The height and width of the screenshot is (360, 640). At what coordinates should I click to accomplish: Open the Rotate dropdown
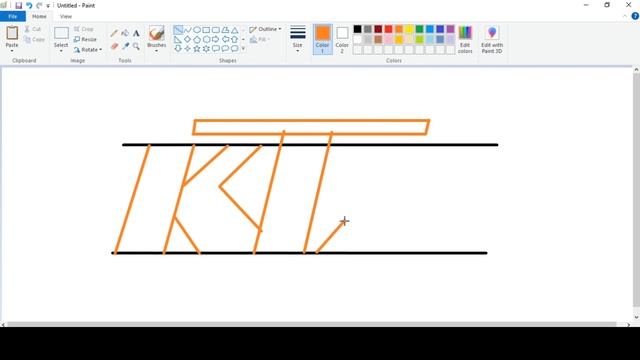click(x=88, y=50)
